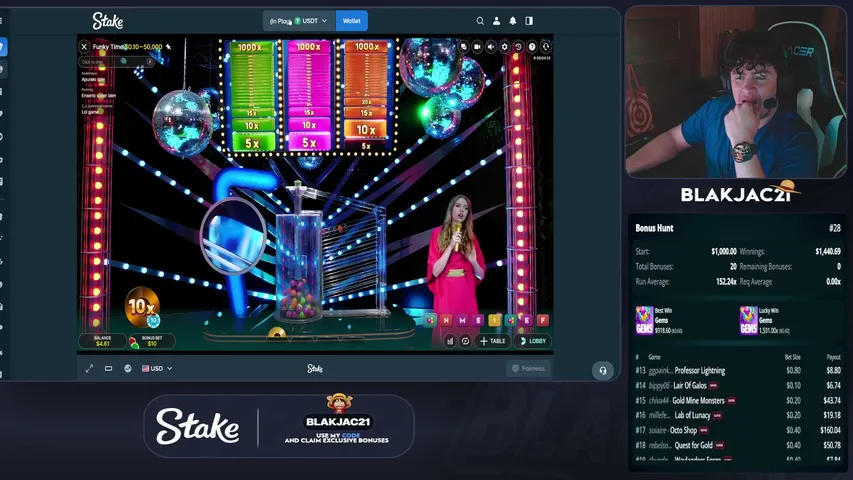Click the Bonus Bet $10 display
The height and width of the screenshot is (480, 853).
pos(152,341)
